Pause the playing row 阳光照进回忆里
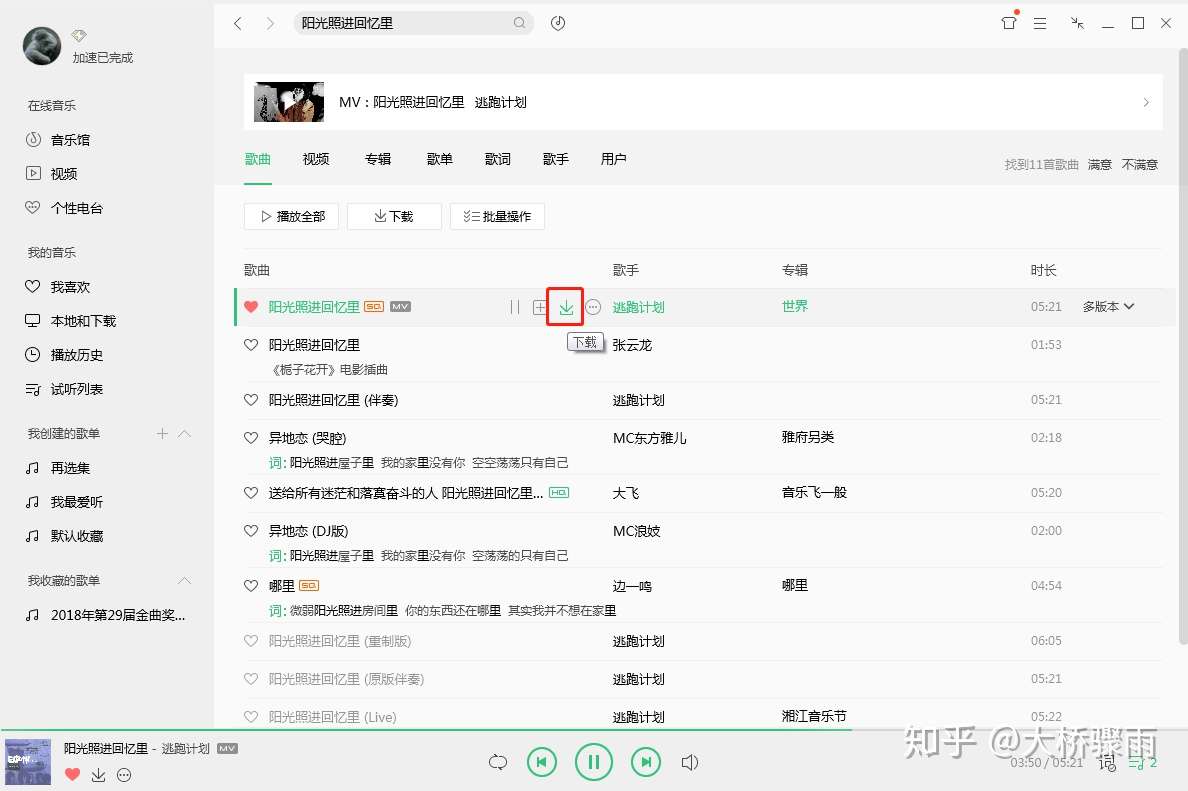Image resolution: width=1188 pixels, height=791 pixels. pyautogui.click(x=515, y=307)
